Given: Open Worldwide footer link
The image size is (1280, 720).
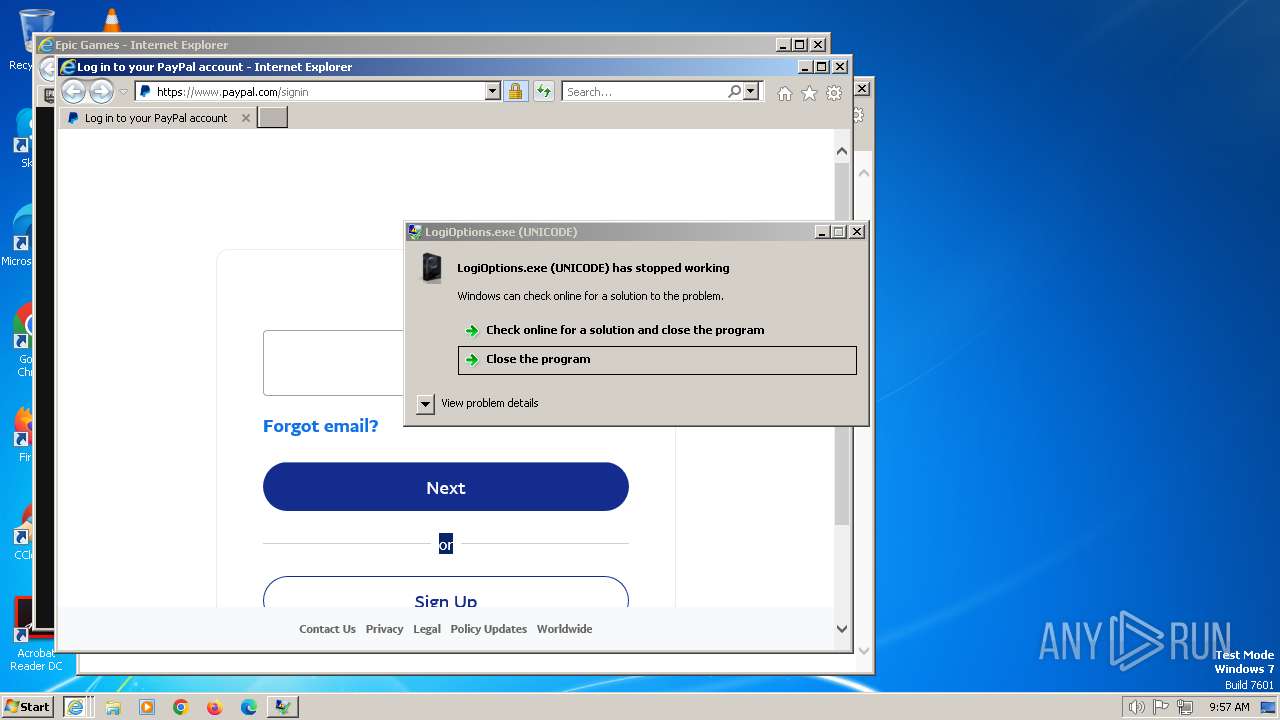Looking at the screenshot, I should coord(564,629).
